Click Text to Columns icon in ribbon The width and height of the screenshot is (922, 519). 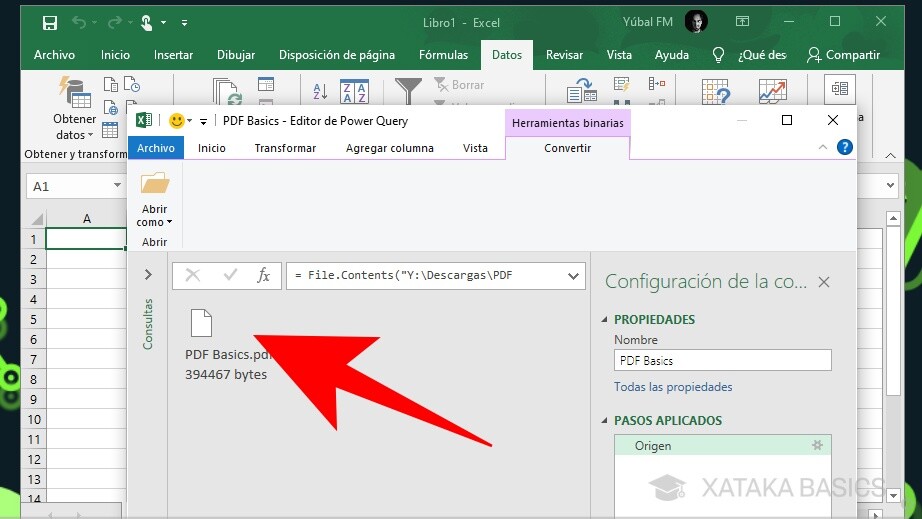coord(582,91)
